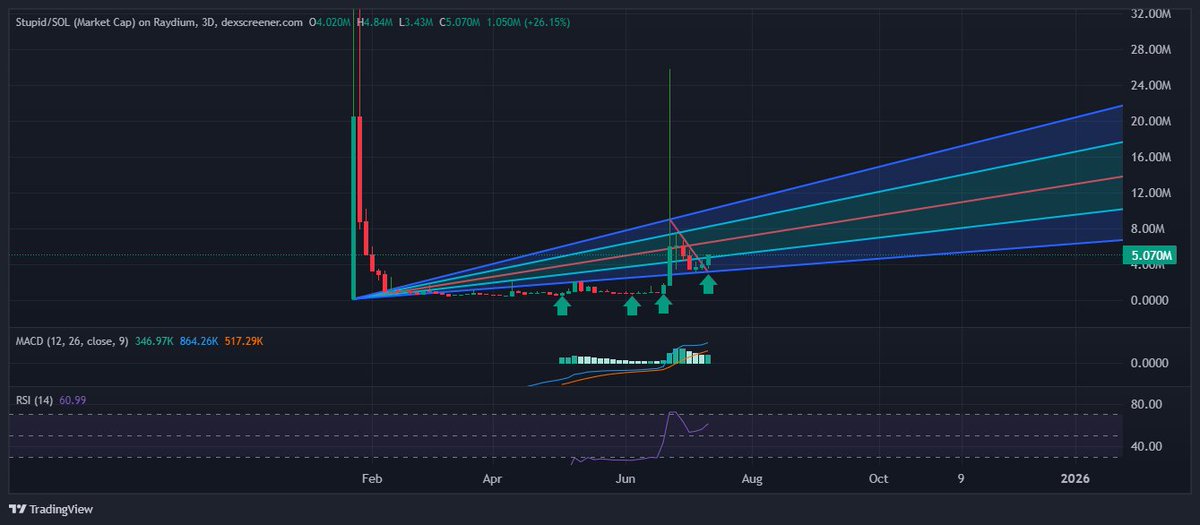This screenshot has height=525, width=1200.
Task: Click the 2026 label on time axis
Action: point(1075,480)
